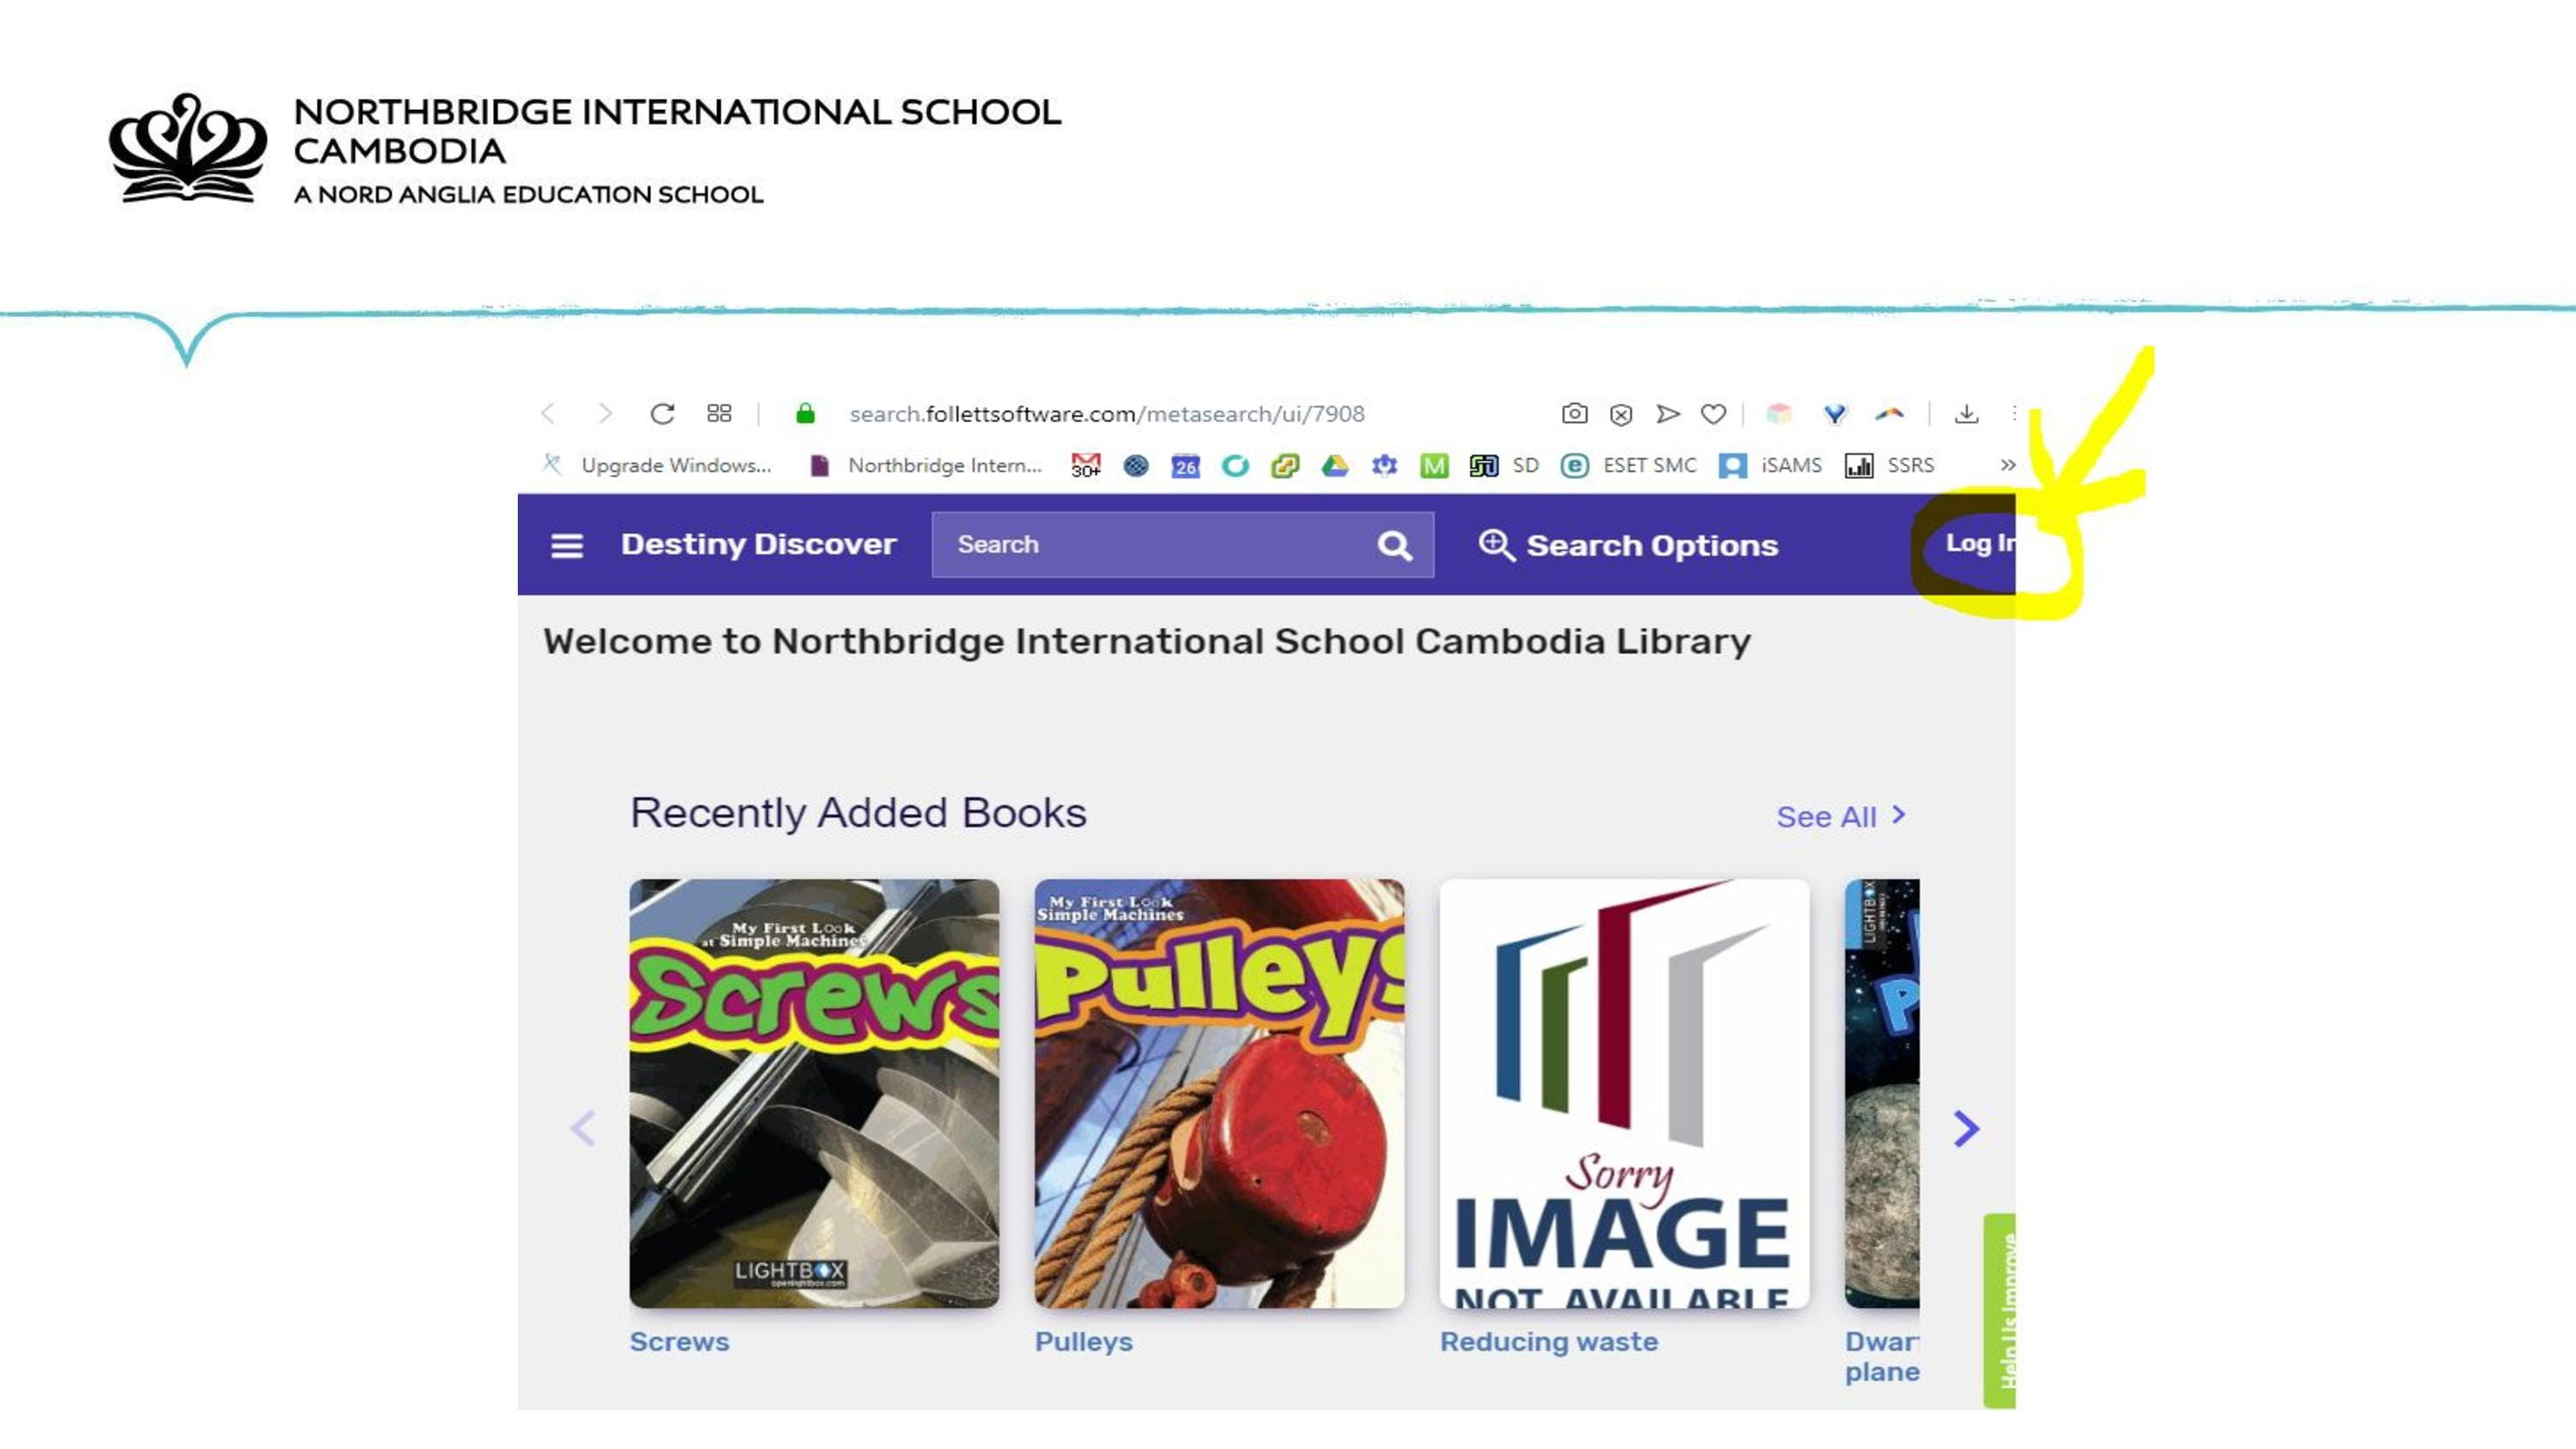2576x1449 pixels.
Task: Open the Upgrade Windows bookmark
Action: [657, 466]
